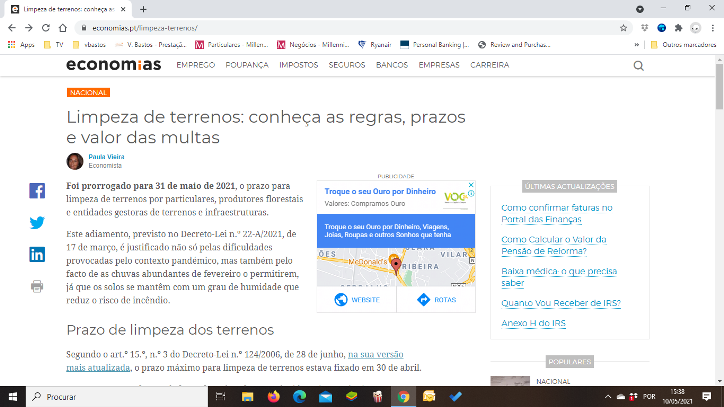Go to economias homepage logo
The image size is (724, 407).
coord(114,65)
